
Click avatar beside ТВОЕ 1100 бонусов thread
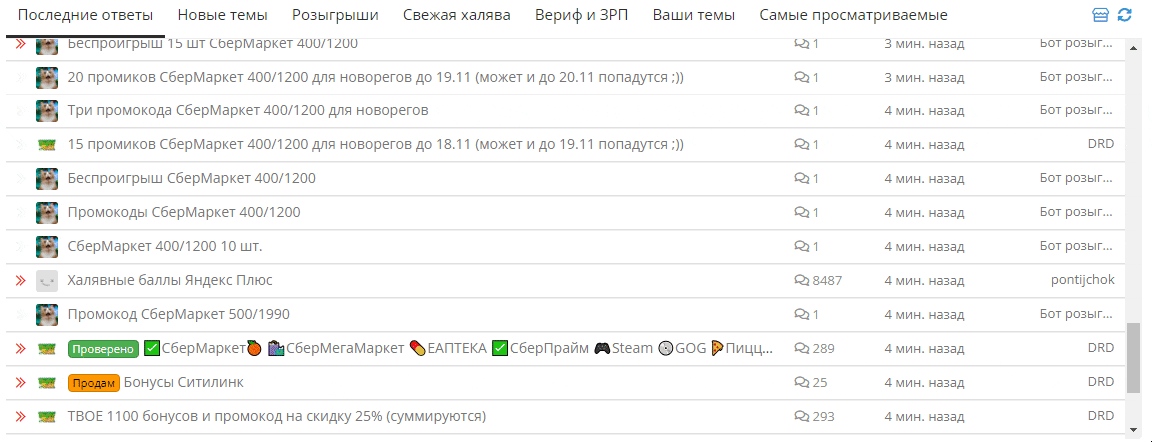[x=47, y=416]
